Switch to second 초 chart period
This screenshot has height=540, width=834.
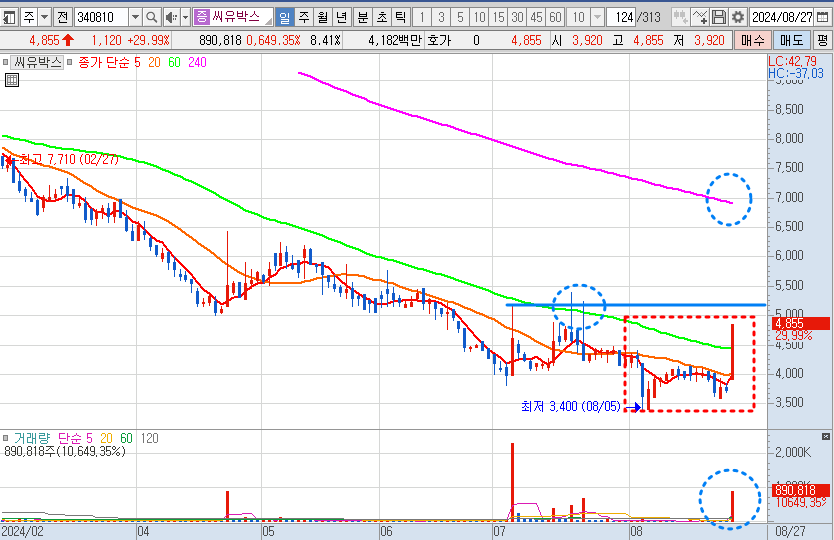(382, 18)
